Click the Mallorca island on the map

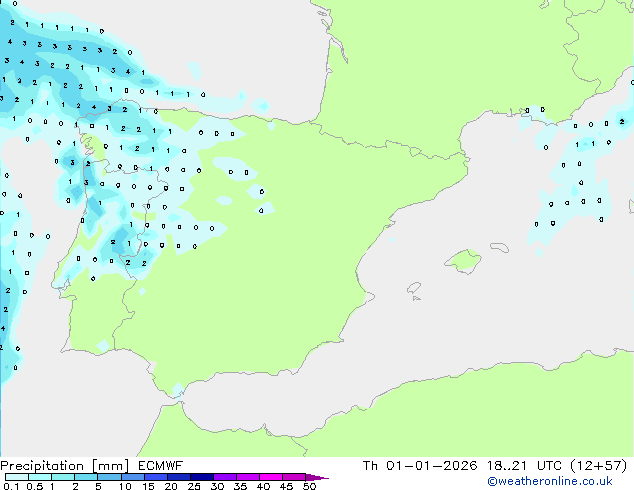(464, 261)
